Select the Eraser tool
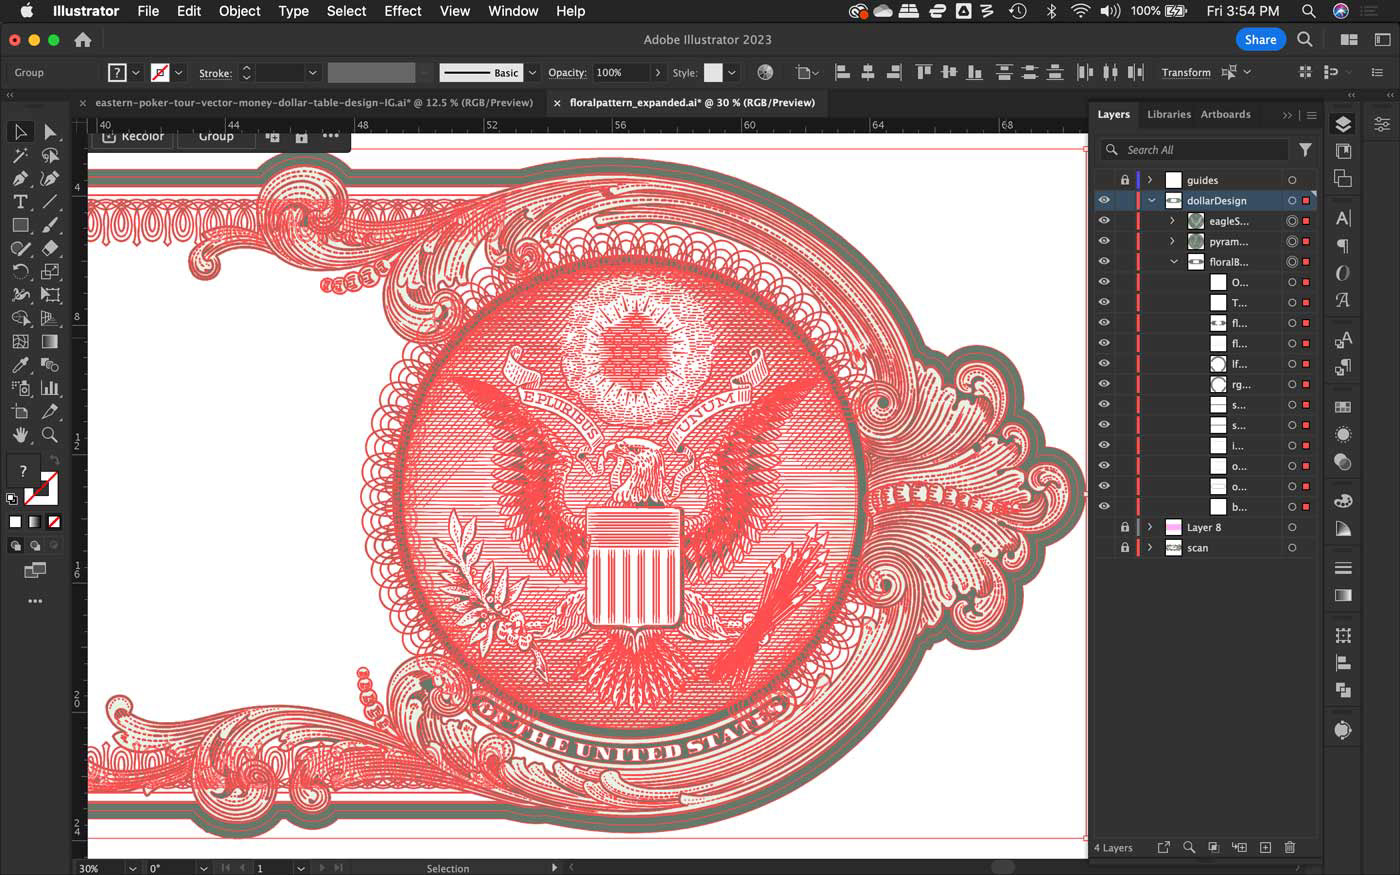The width and height of the screenshot is (1400, 875). 50,248
